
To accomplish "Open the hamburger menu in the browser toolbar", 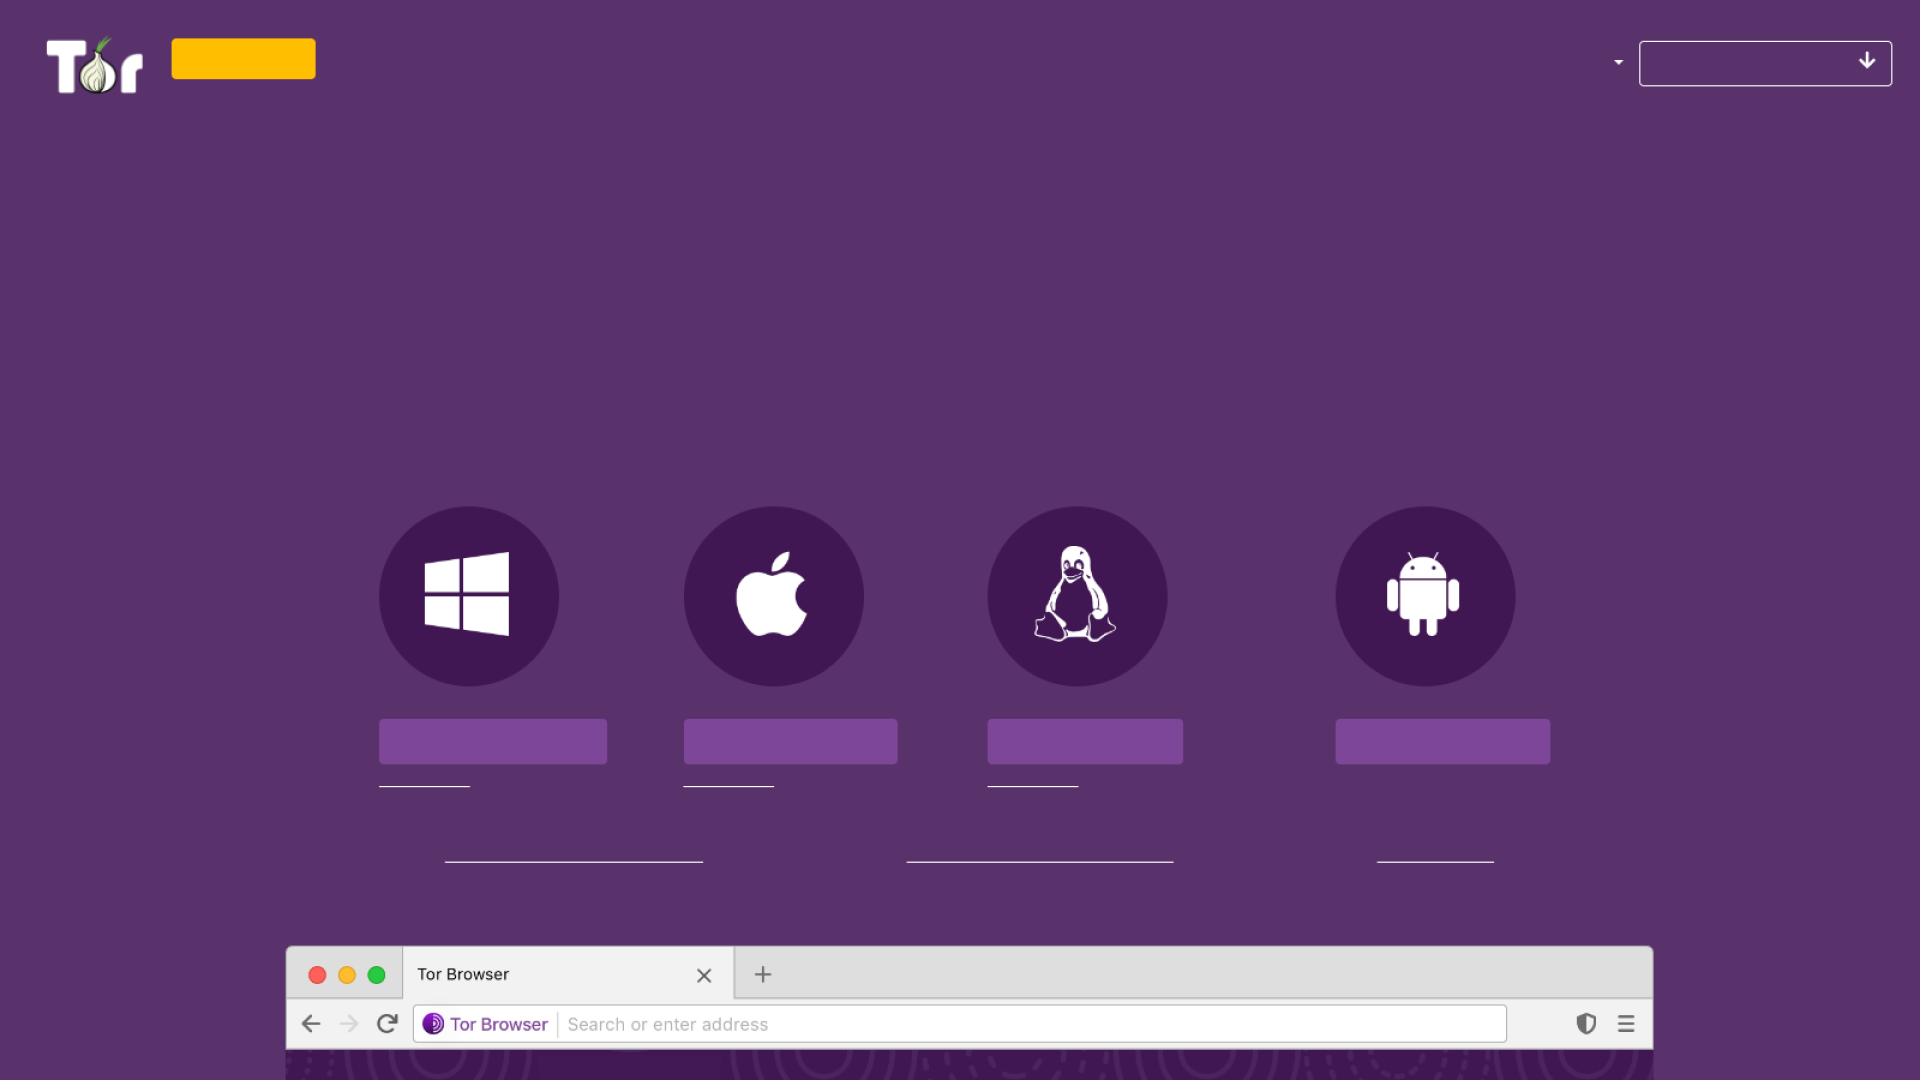I will point(1626,1023).
